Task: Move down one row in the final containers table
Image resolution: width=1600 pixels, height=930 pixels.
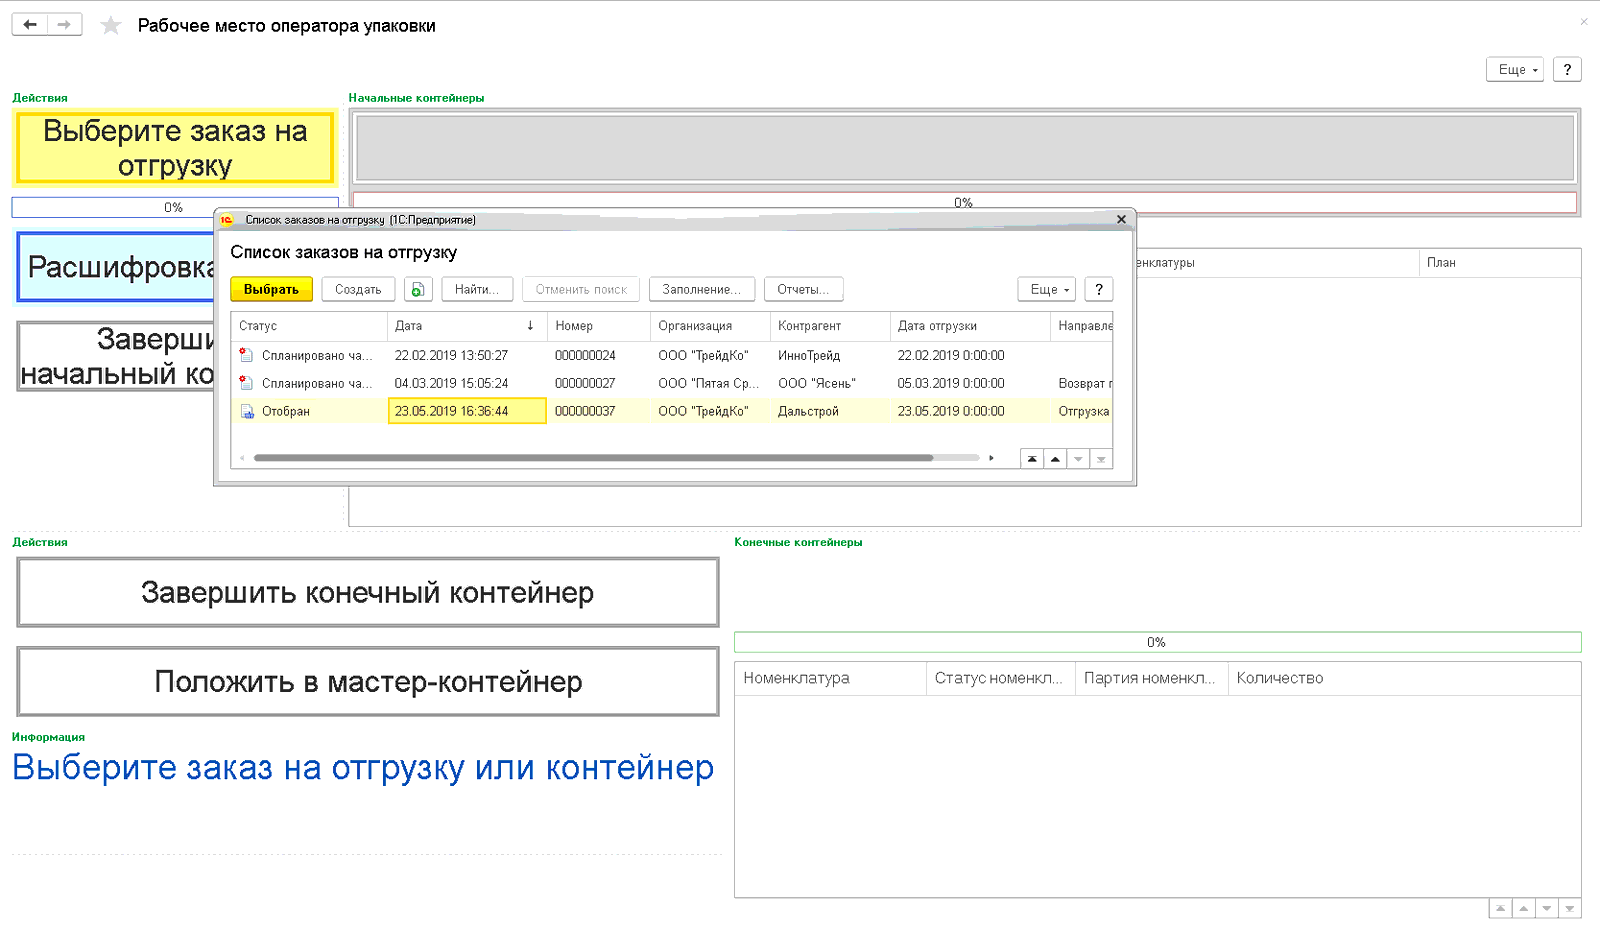Action: pyautogui.click(x=1547, y=908)
